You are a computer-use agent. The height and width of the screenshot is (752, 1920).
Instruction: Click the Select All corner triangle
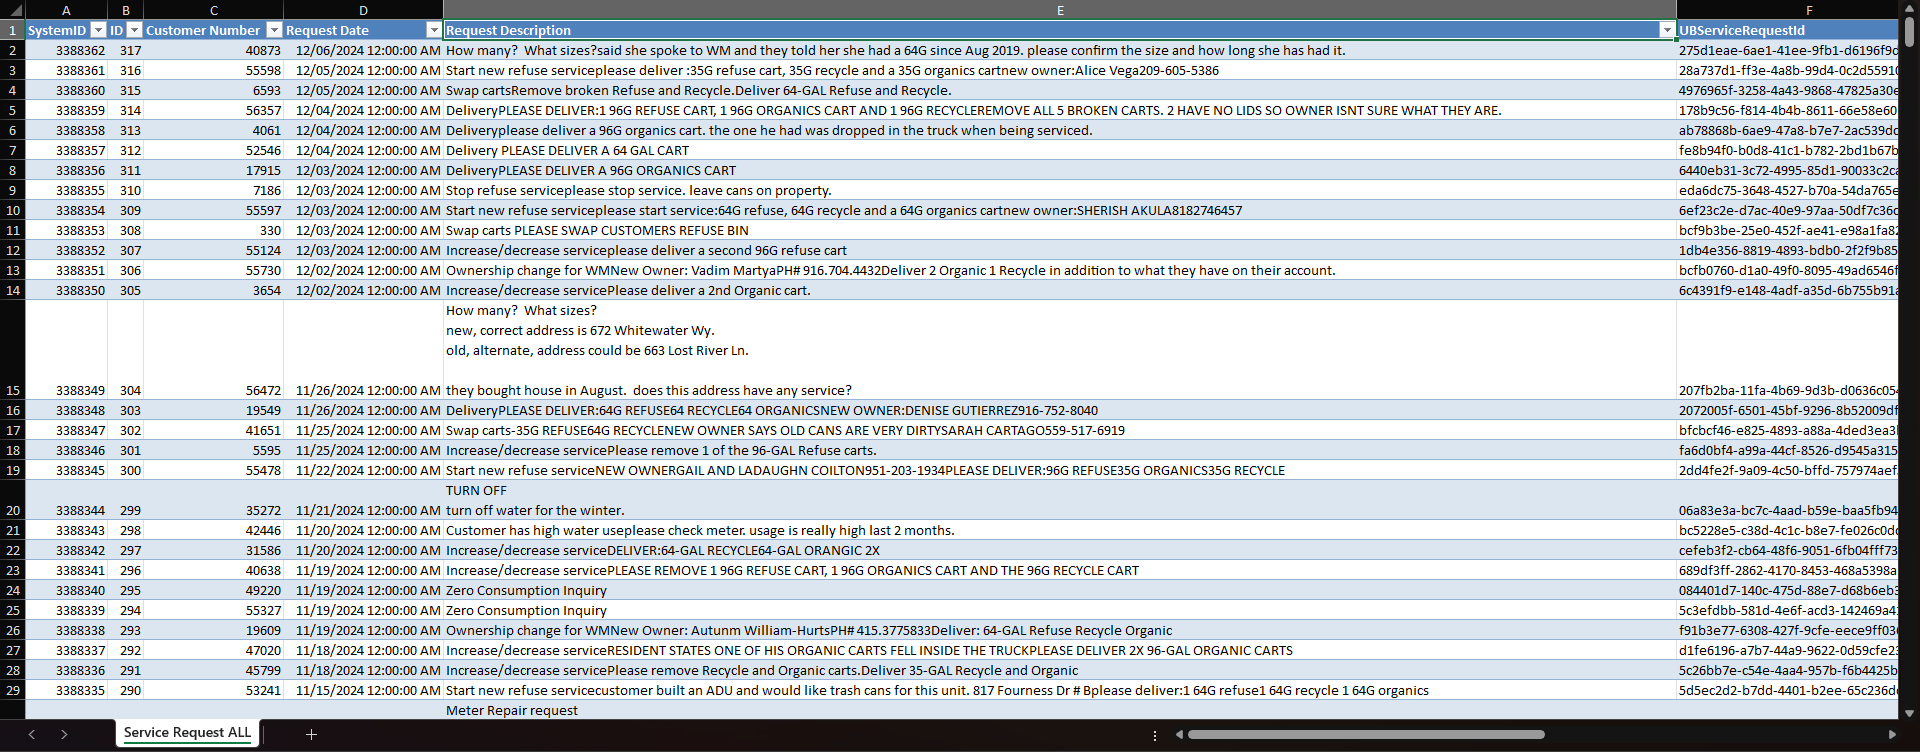click(14, 10)
